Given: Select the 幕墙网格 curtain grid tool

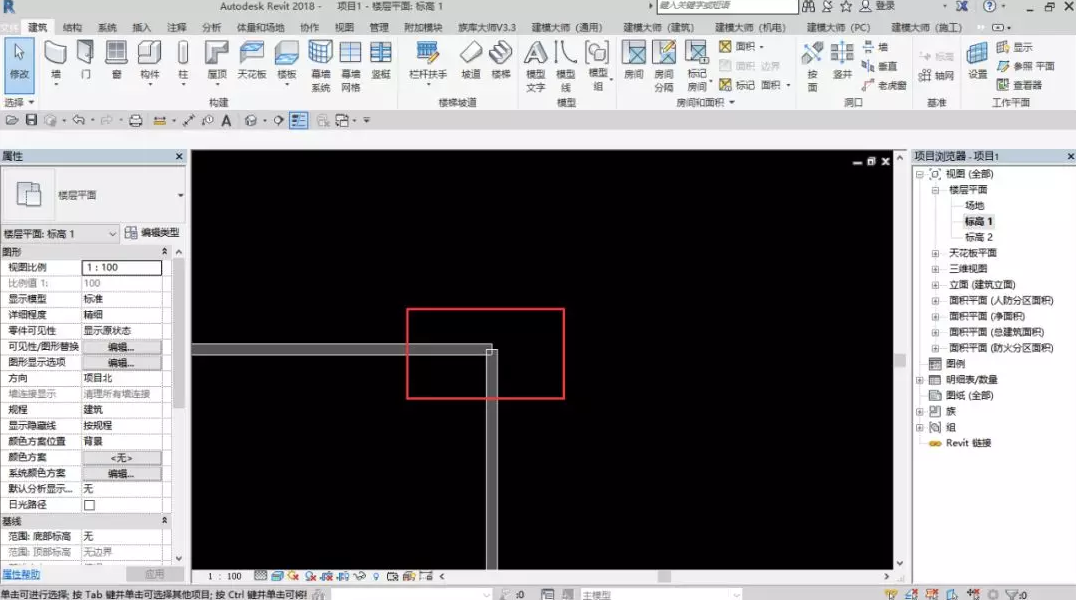Looking at the screenshot, I should 351,66.
